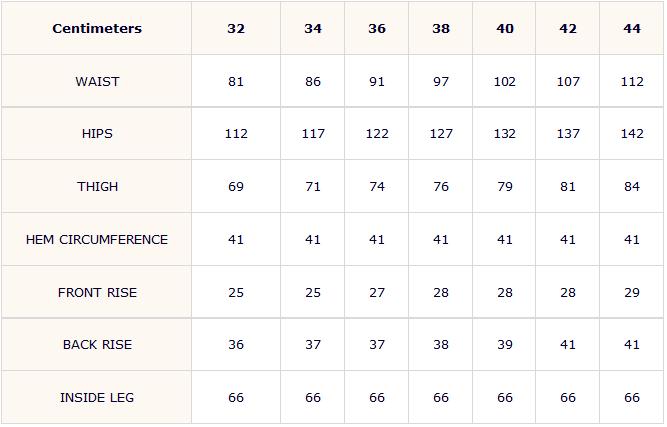
Task: Click the BACK RISE row label
Action: click(97, 345)
